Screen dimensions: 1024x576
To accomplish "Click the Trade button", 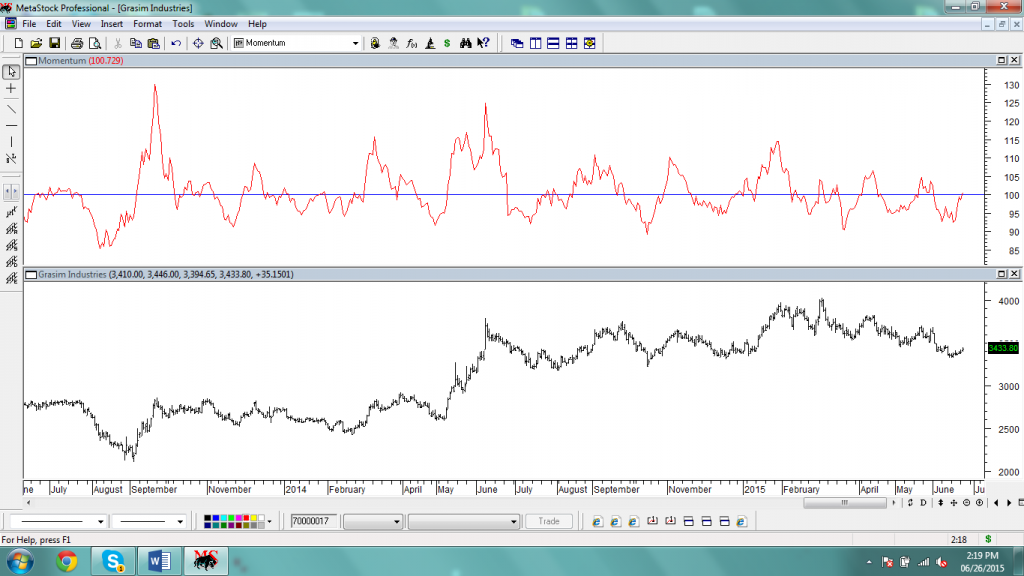I will point(549,521).
